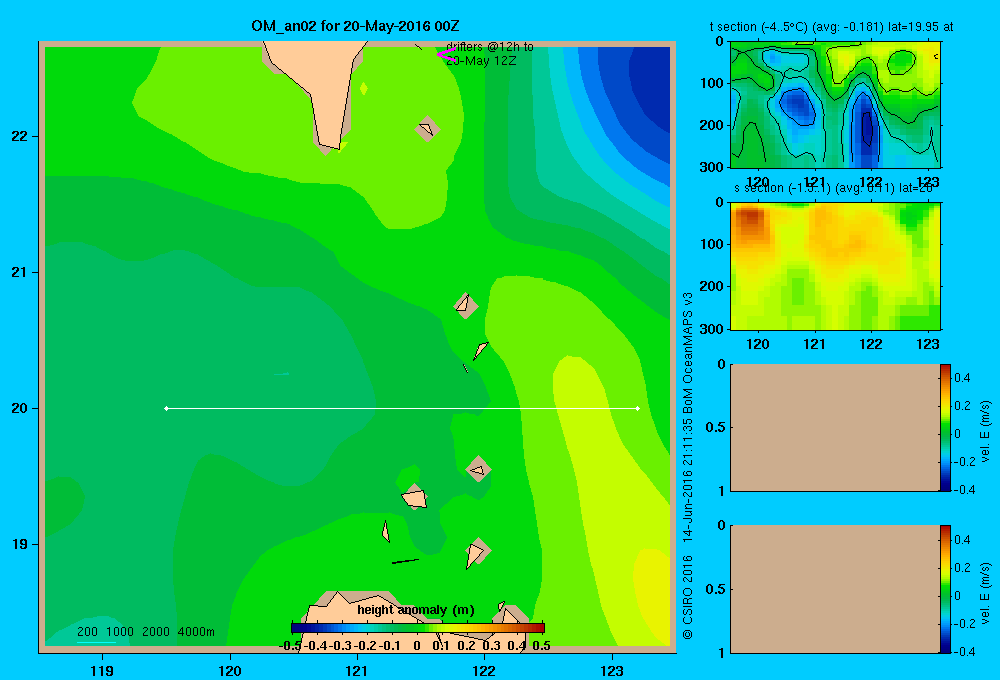
Task: Click the main map latitude label 21
Action: (x=20, y=272)
